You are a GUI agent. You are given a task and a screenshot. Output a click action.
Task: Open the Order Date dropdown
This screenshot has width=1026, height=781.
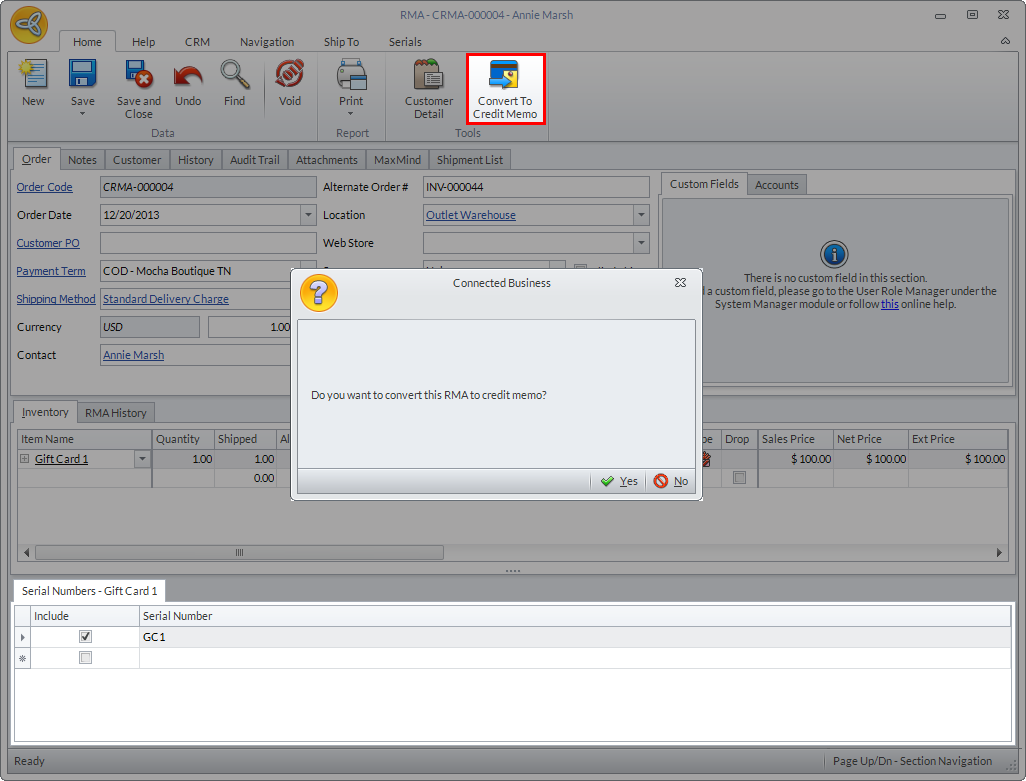(308, 215)
